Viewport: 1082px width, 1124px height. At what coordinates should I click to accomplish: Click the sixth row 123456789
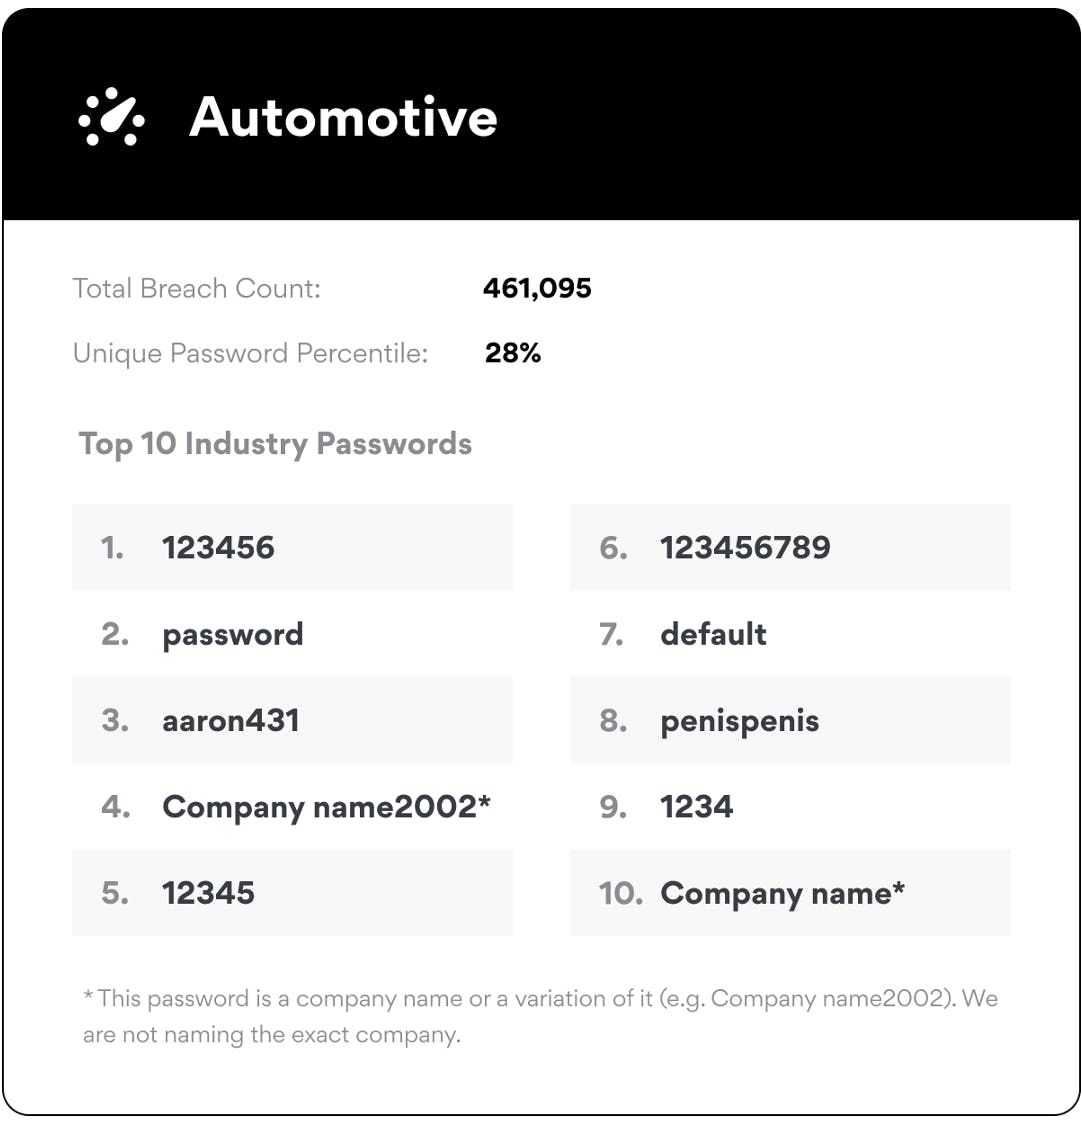pos(790,548)
